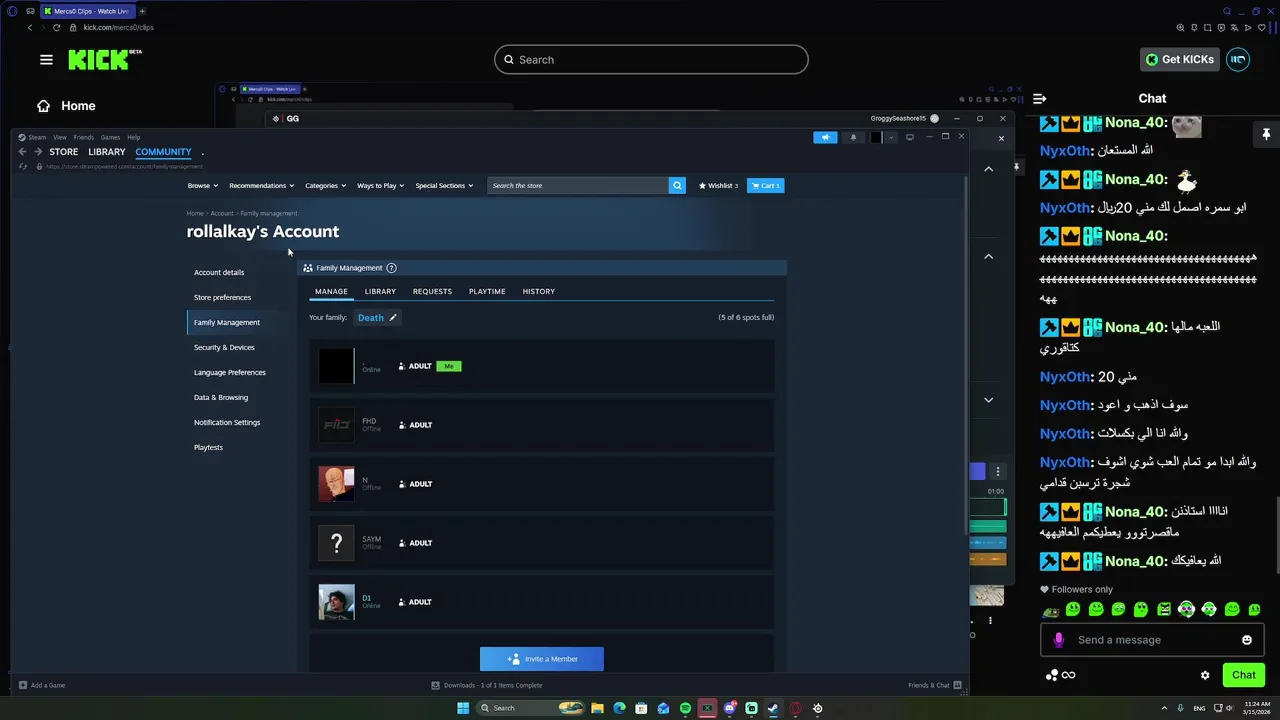Image resolution: width=1280 pixels, height=720 pixels.
Task: Open Playtests in sidebar
Action: (208, 447)
